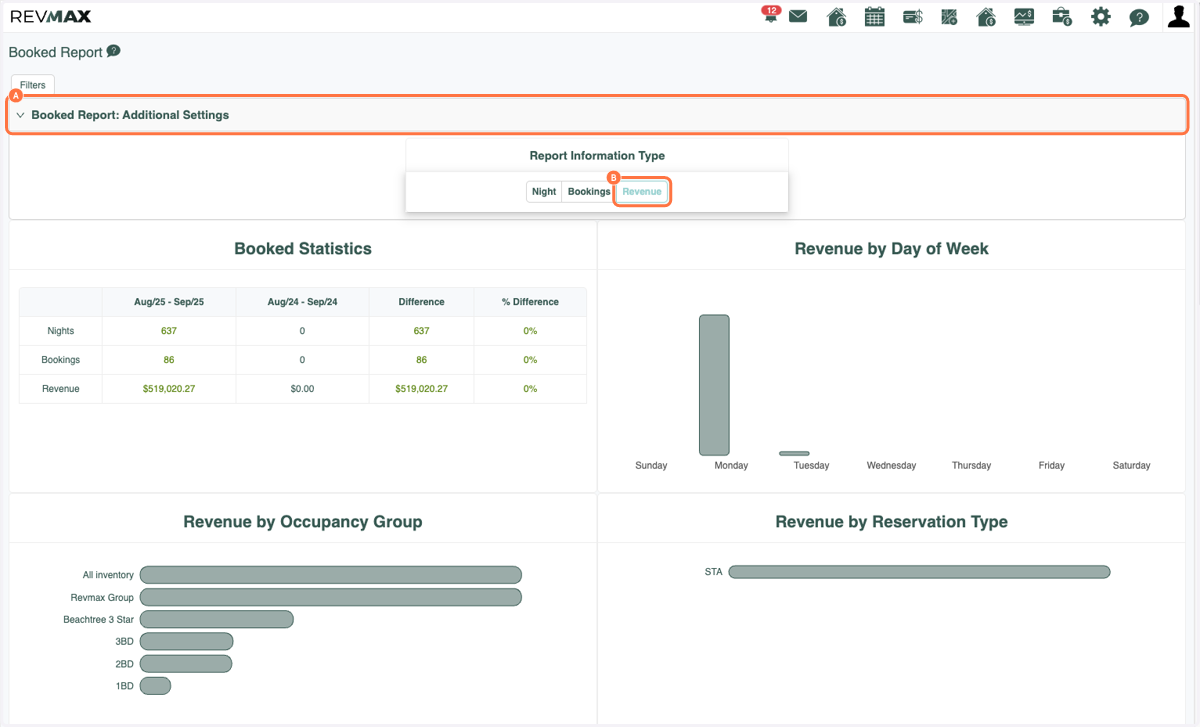Viewport: 1200px width, 727px height.
Task: Click the Friday axis label
Action: pos(1051,466)
